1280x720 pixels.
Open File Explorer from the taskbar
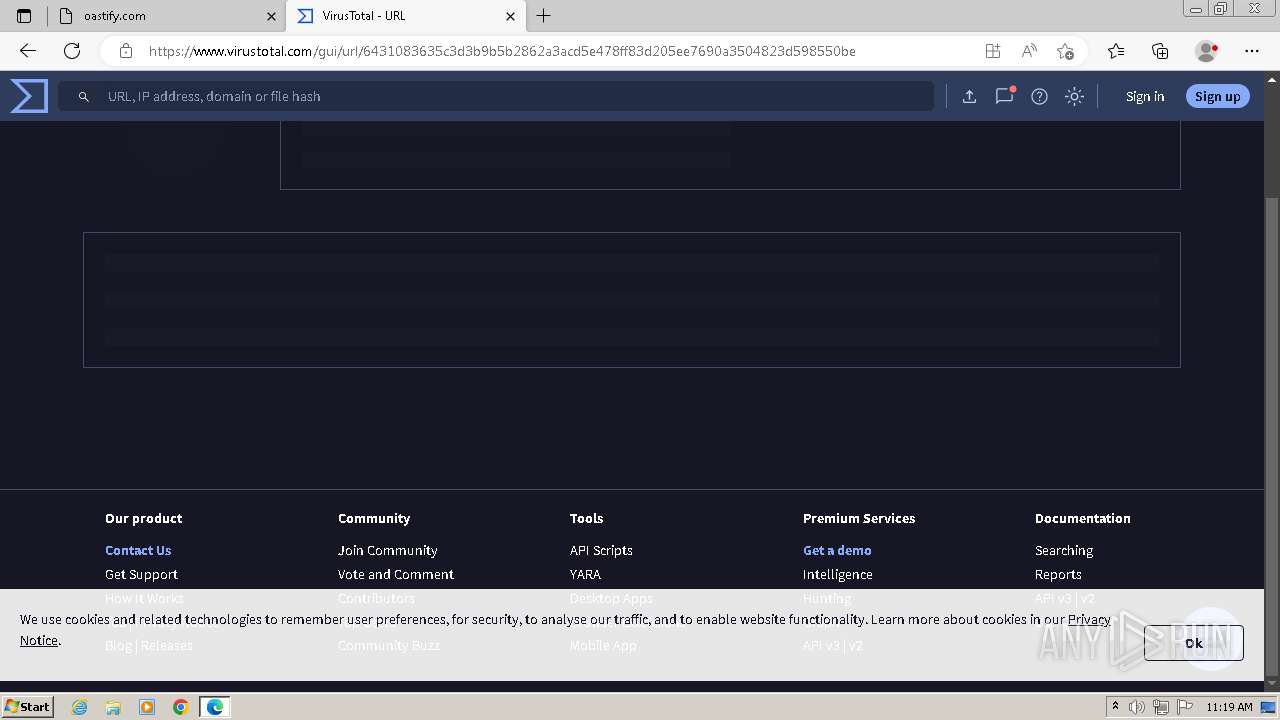pyautogui.click(x=113, y=707)
